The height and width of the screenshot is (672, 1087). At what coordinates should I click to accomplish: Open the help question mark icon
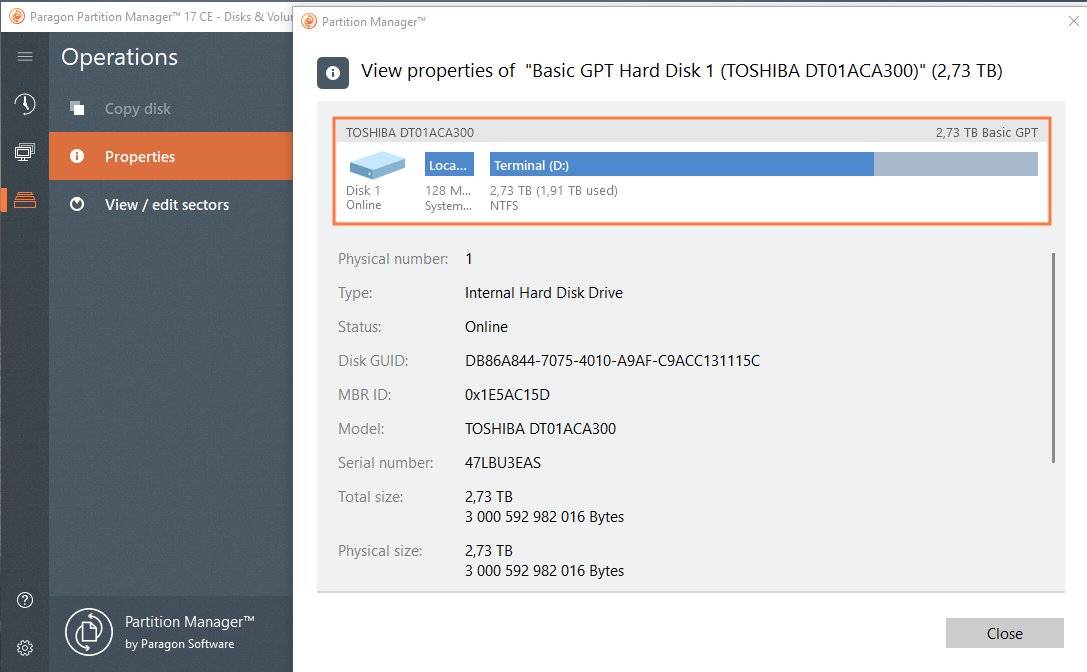25,600
